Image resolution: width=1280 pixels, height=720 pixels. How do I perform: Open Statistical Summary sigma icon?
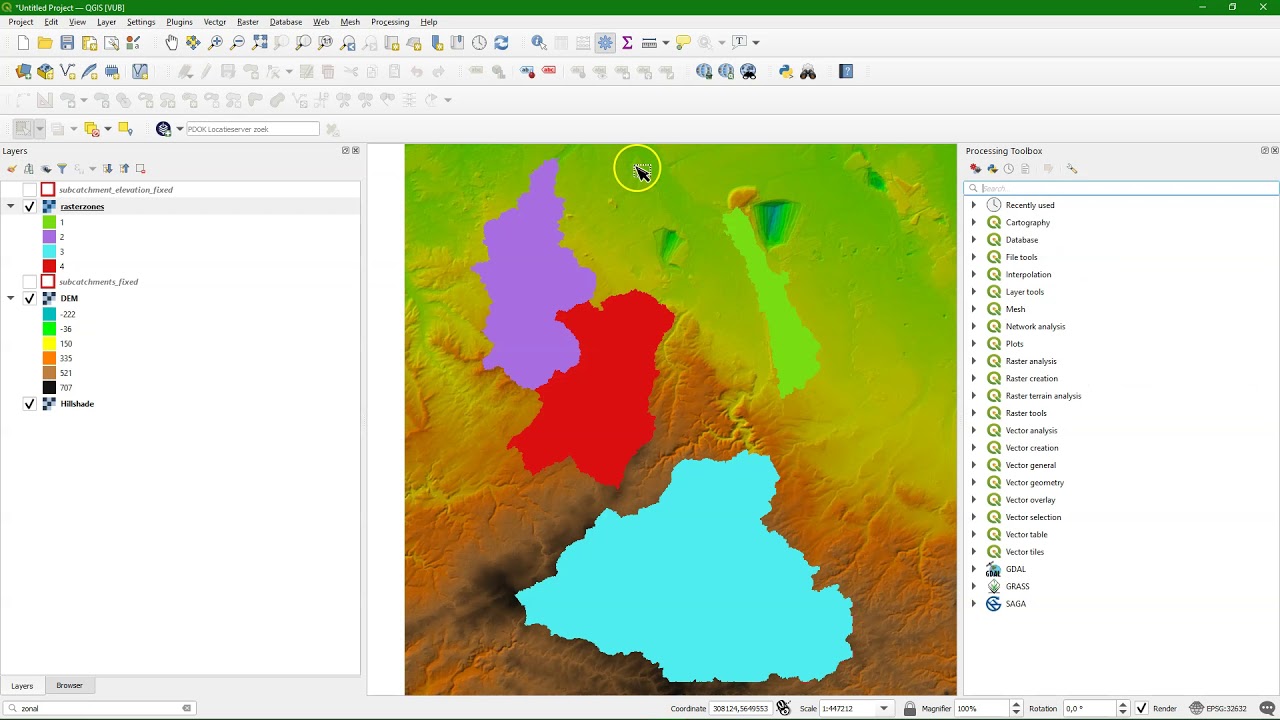[x=627, y=43]
